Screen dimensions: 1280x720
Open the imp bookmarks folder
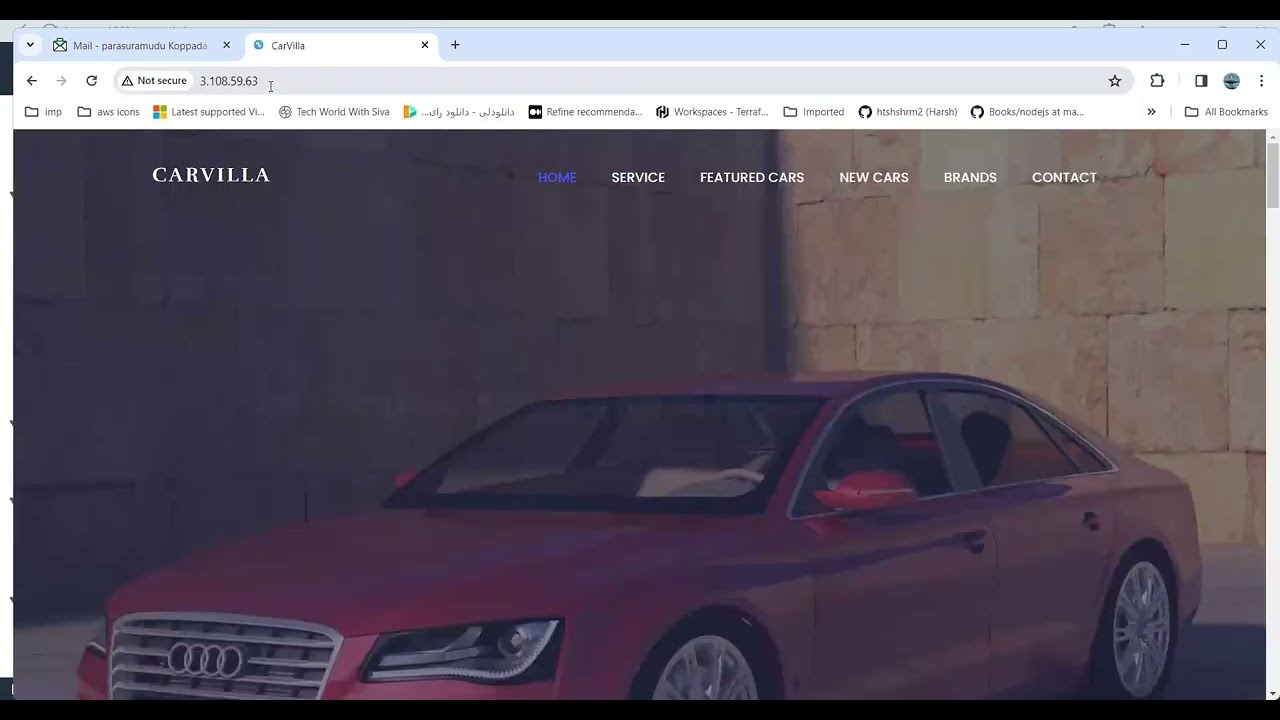[x=43, y=112]
